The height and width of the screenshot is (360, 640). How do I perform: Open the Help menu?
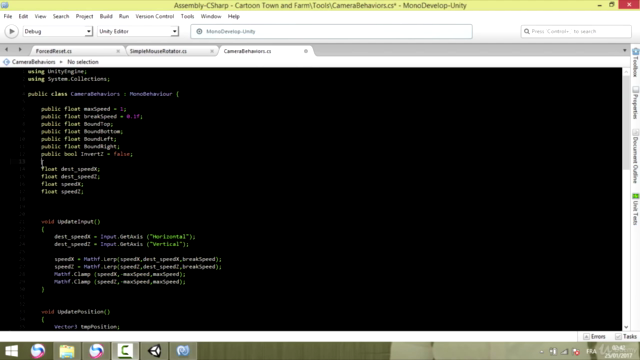tap(233, 16)
